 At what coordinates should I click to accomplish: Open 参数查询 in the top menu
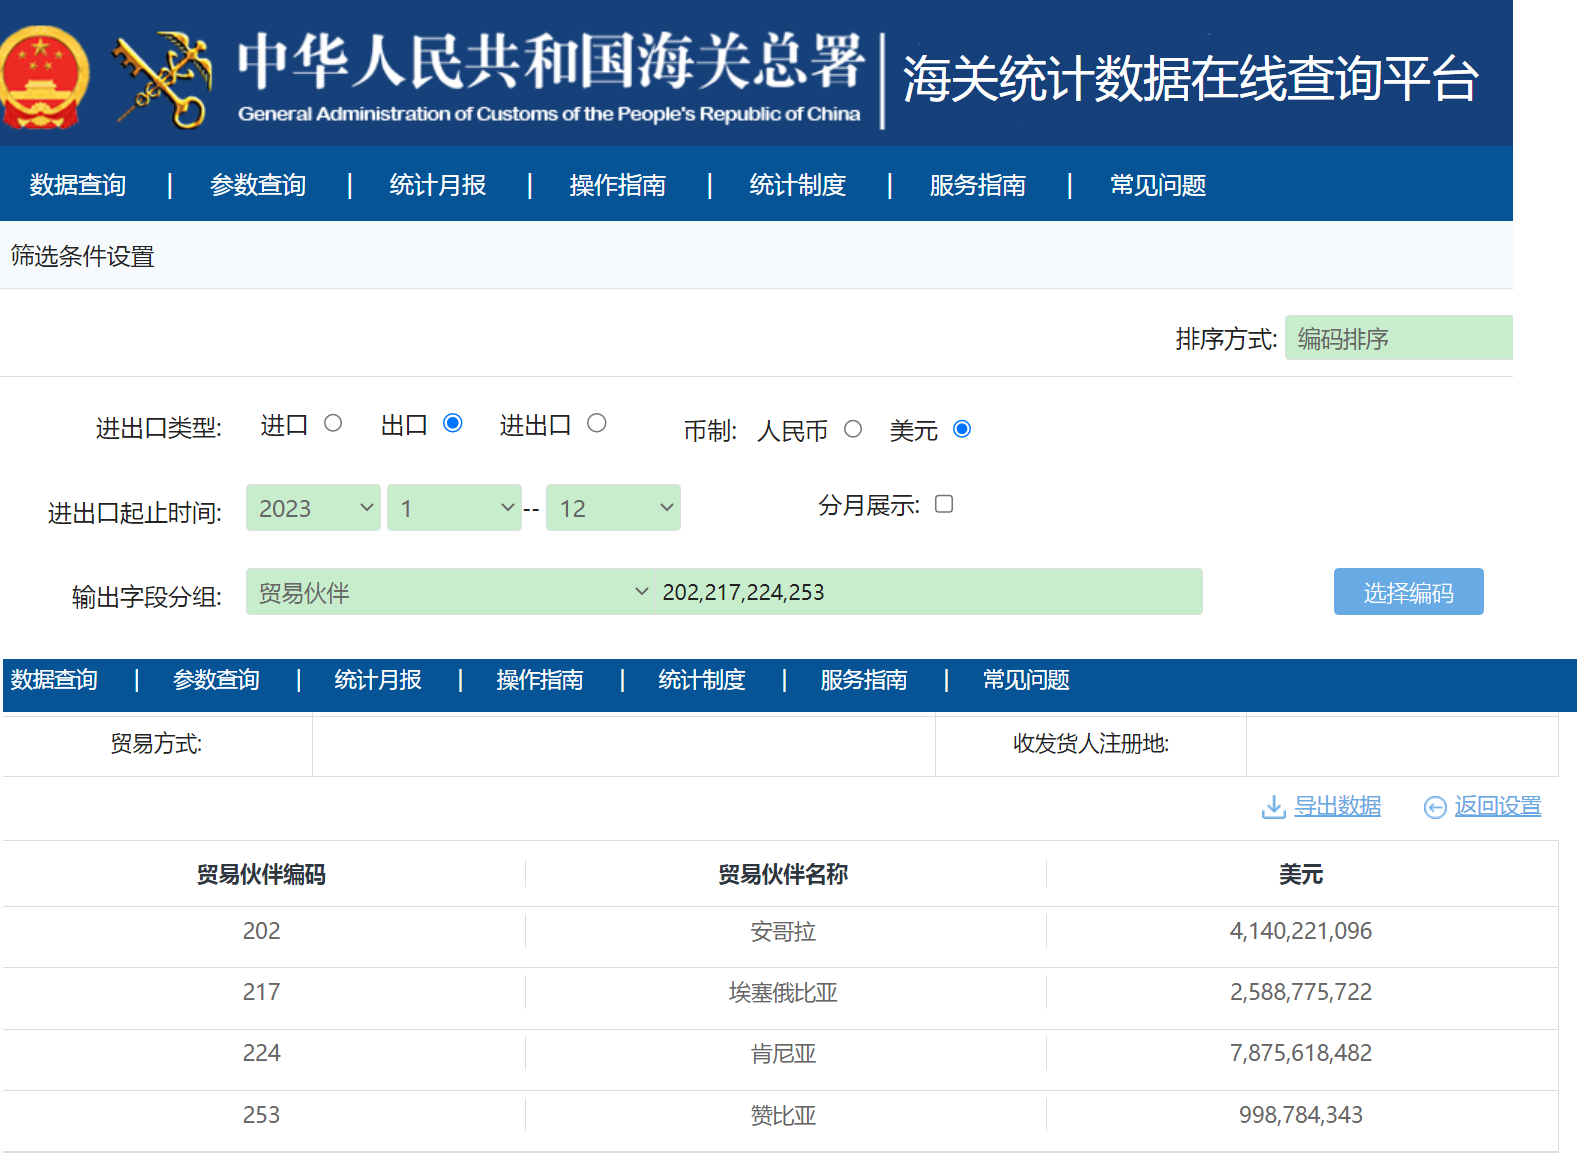tap(258, 185)
